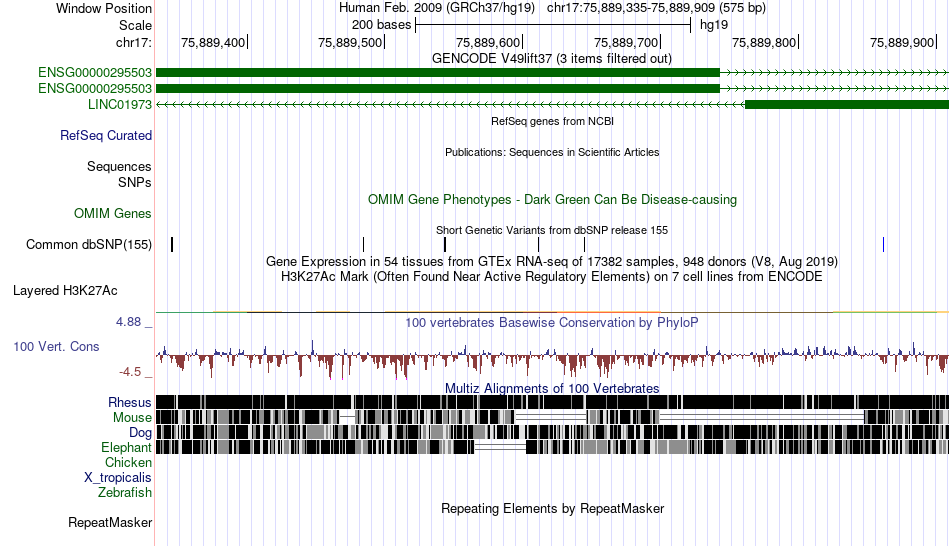
Task: Open the OMIM Genes track label
Action: point(113,213)
